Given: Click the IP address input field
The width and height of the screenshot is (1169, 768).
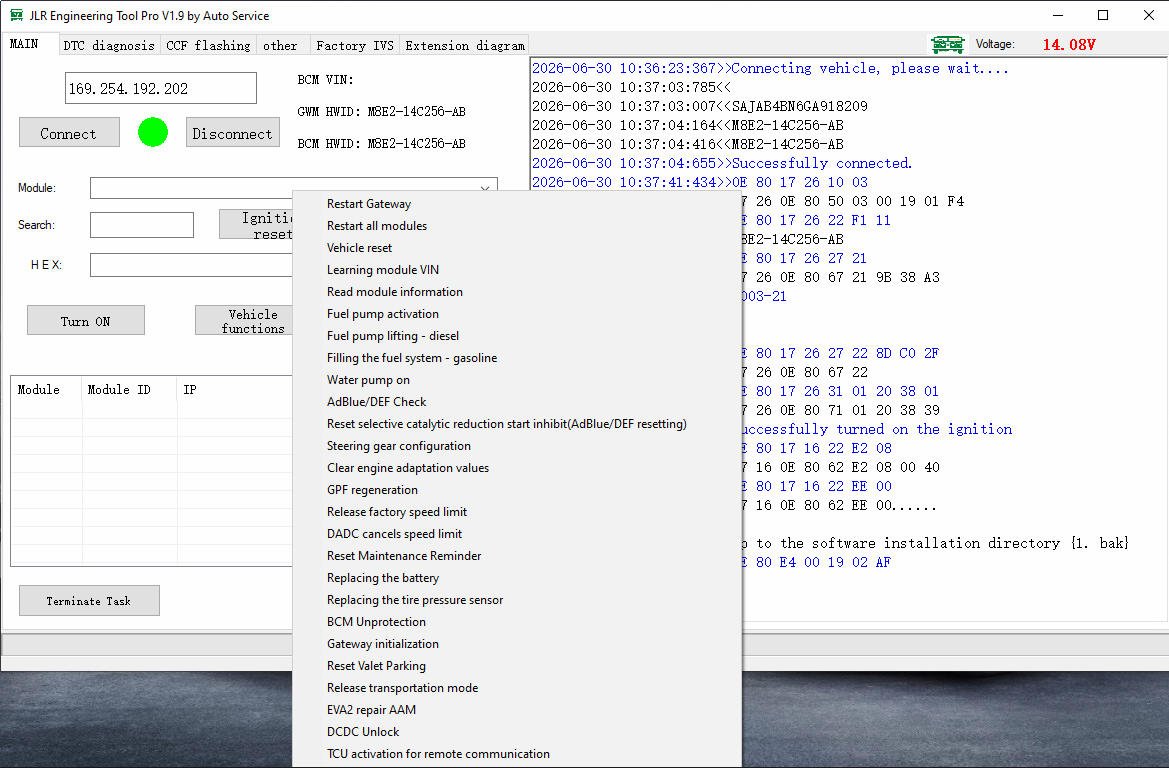Looking at the screenshot, I should [161, 88].
